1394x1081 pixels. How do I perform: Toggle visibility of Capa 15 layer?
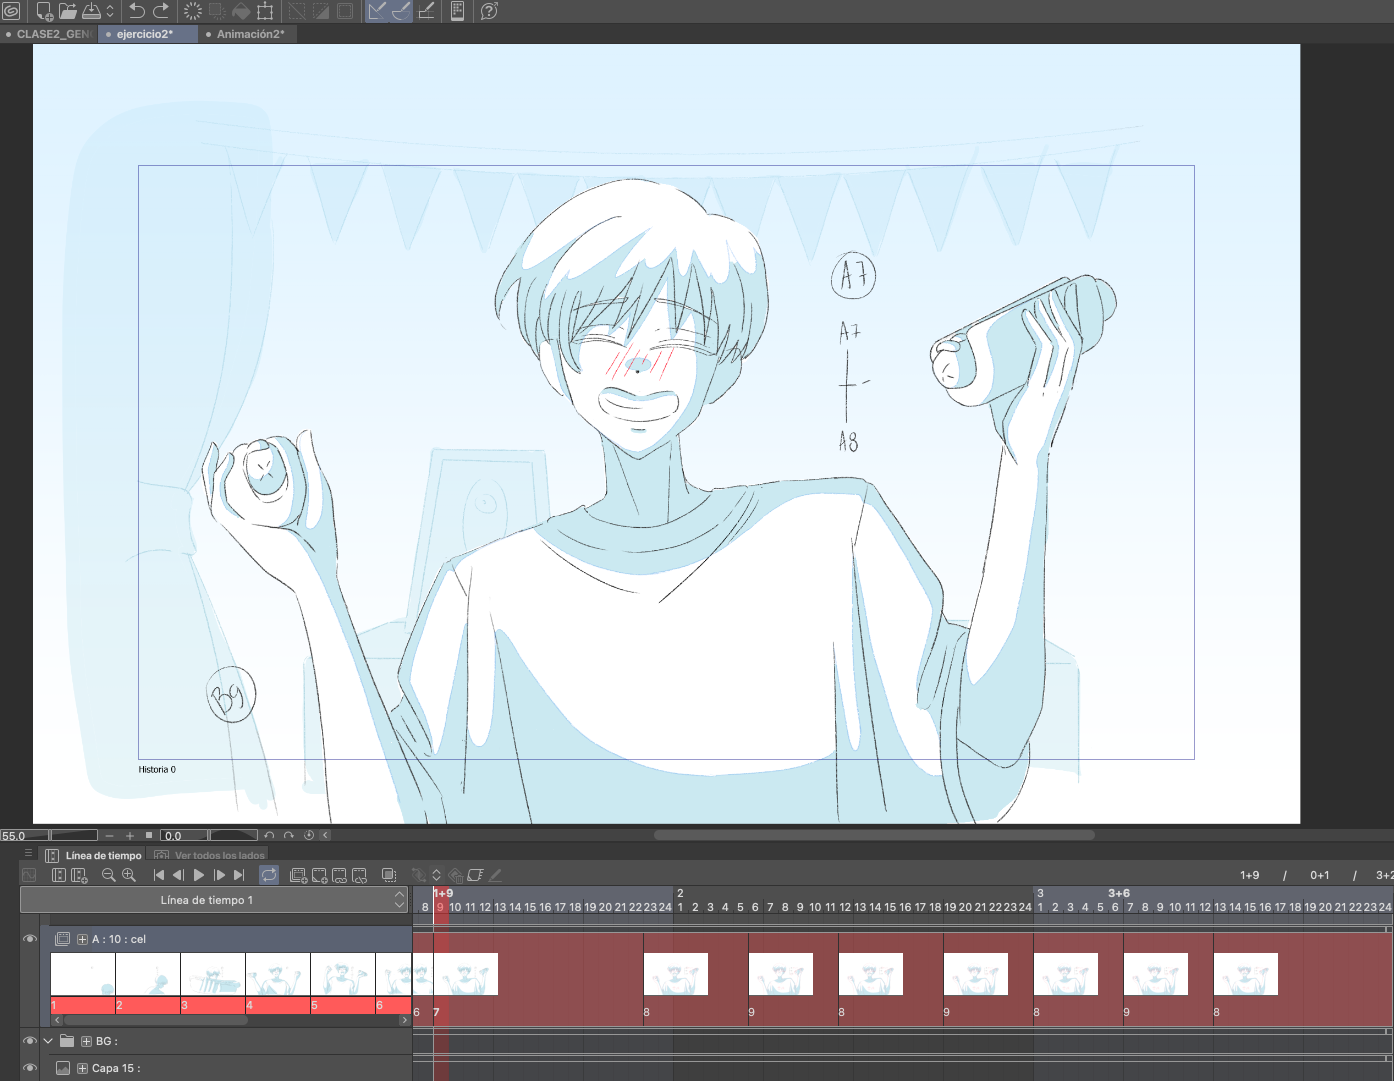tap(29, 1068)
